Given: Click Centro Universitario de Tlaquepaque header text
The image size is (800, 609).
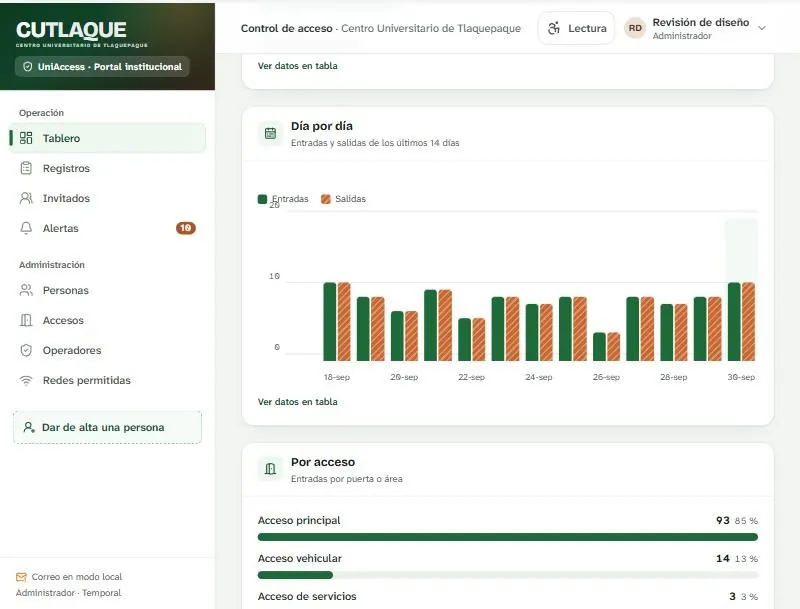Looking at the screenshot, I should pyautogui.click(x=431, y=29).
